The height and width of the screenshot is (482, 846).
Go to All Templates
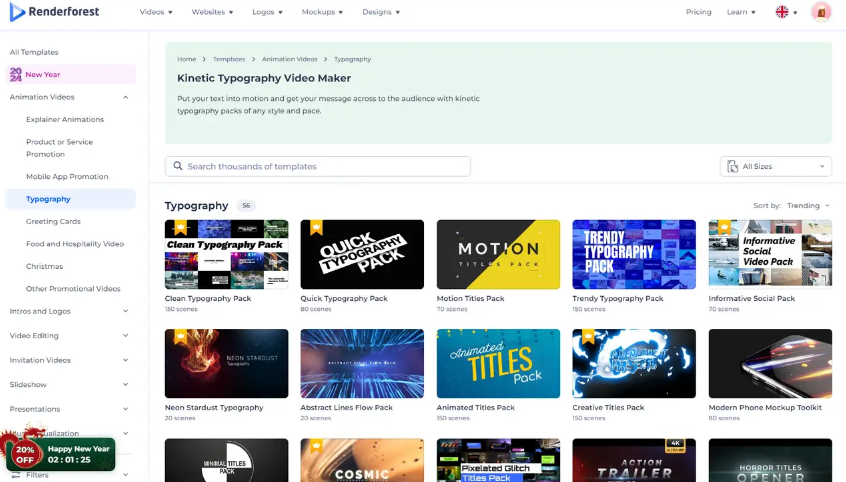pos(34,52)
